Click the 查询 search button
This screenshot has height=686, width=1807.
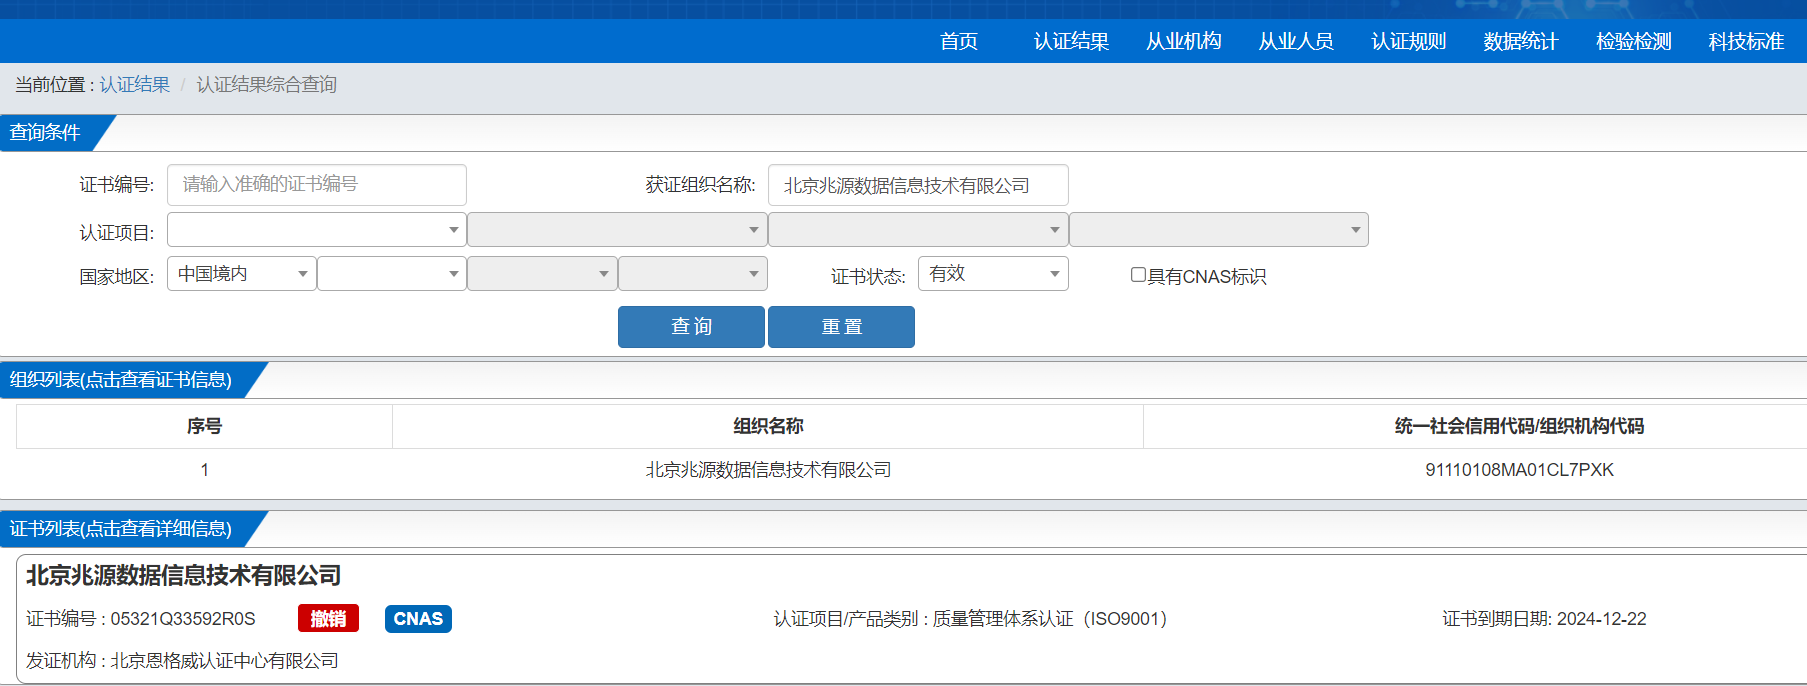click(691, 327)
